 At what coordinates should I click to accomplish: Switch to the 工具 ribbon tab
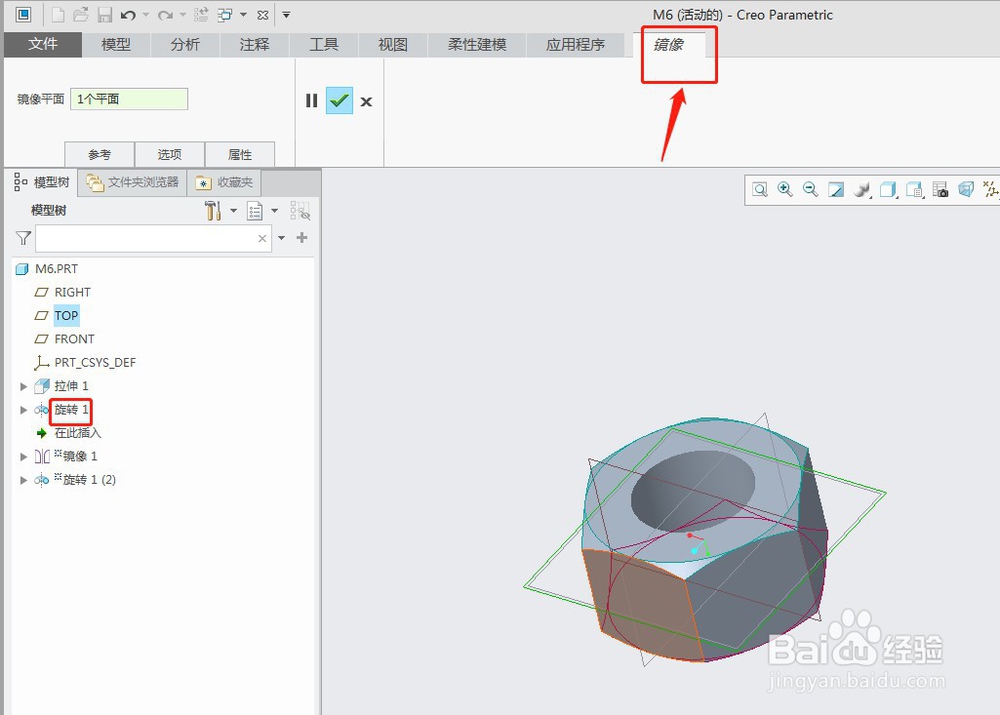click(x=324, y=45)
